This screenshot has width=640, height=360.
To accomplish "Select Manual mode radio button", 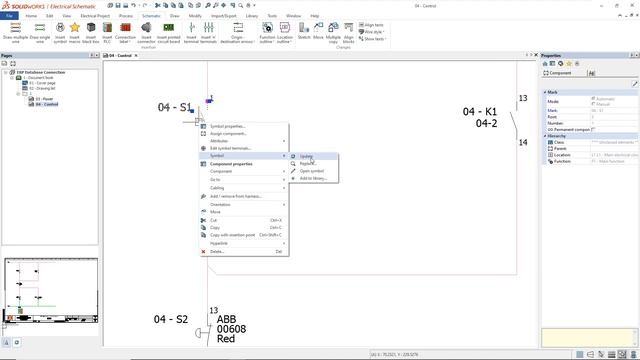I will point(593,104).
